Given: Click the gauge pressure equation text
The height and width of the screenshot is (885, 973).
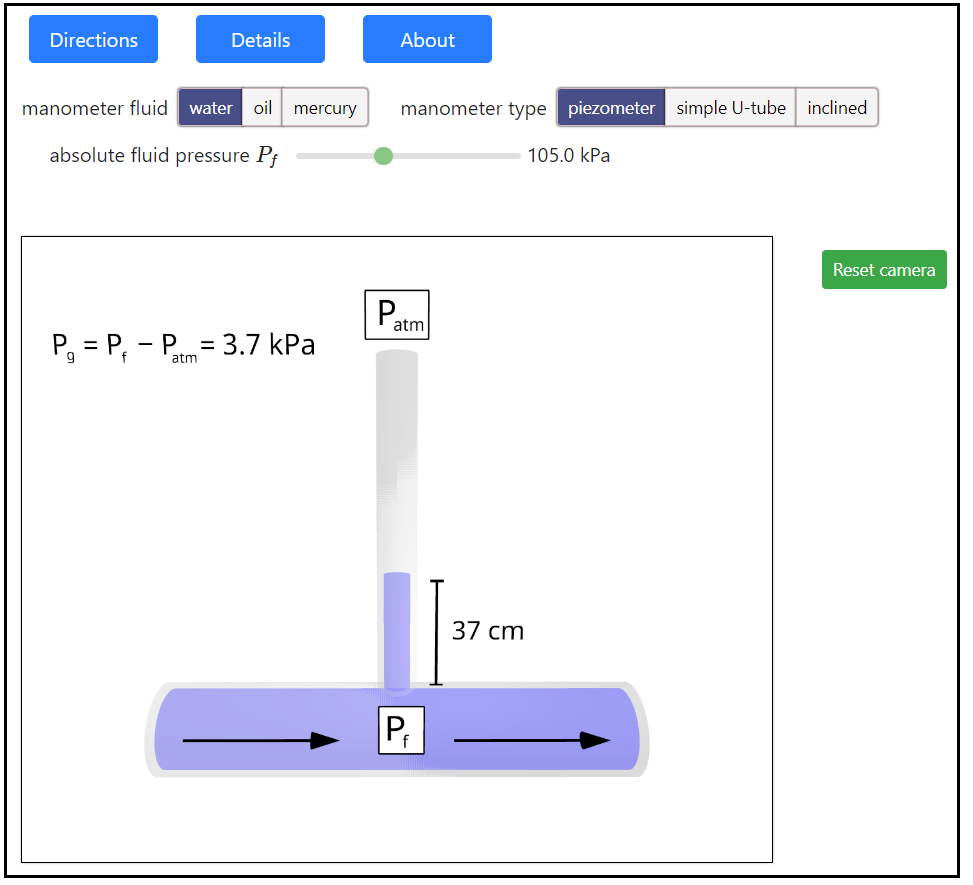Looking at the screenshot, I should 184,346.
